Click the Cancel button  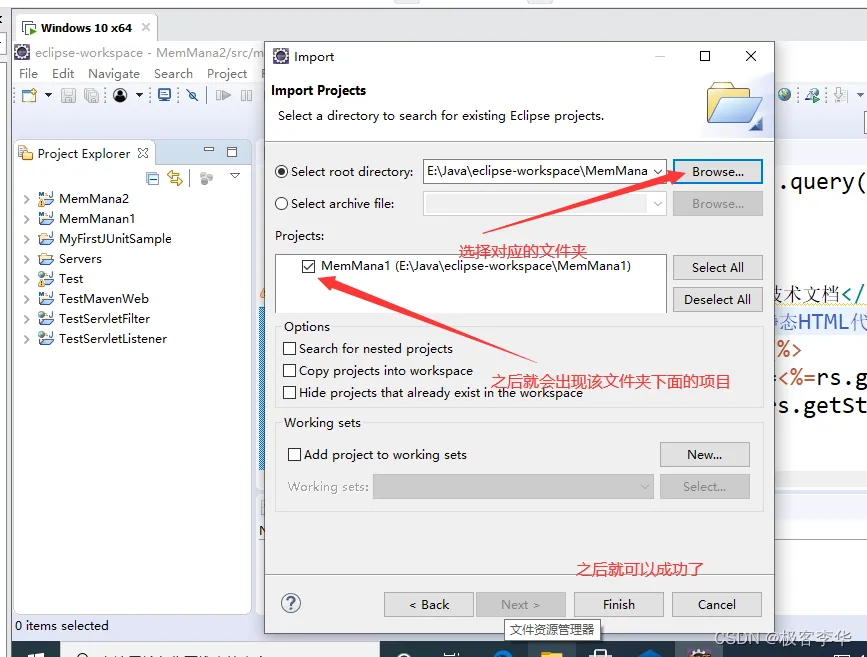pos(717,604)
